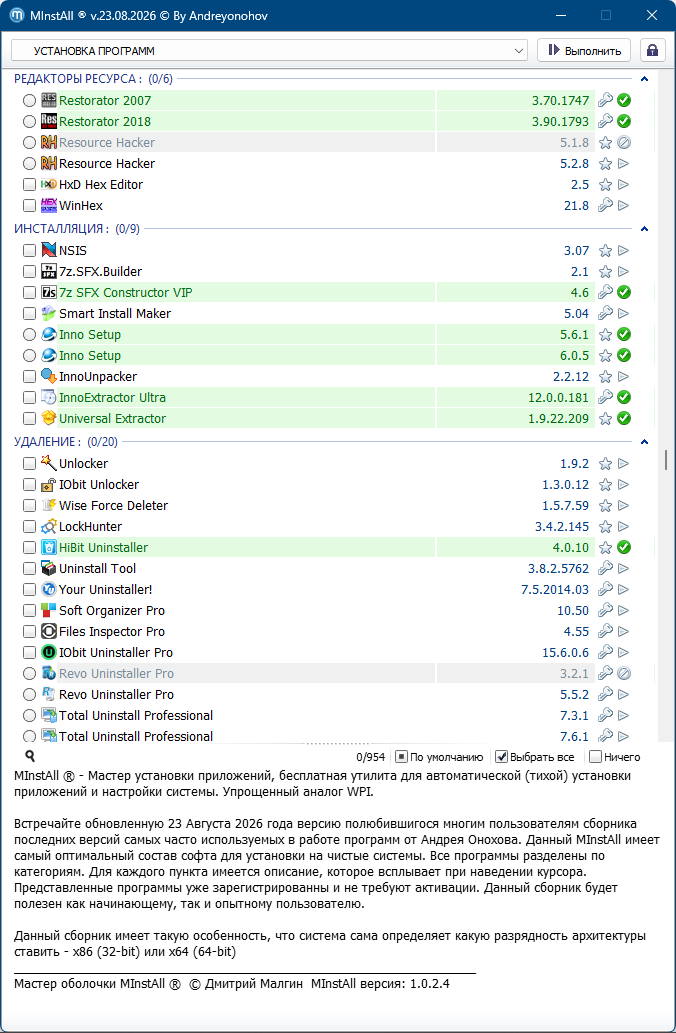This screenshot has height=1033, width=676.
Task: Tick the Ничего checkbox
Action: pos(595,757)
